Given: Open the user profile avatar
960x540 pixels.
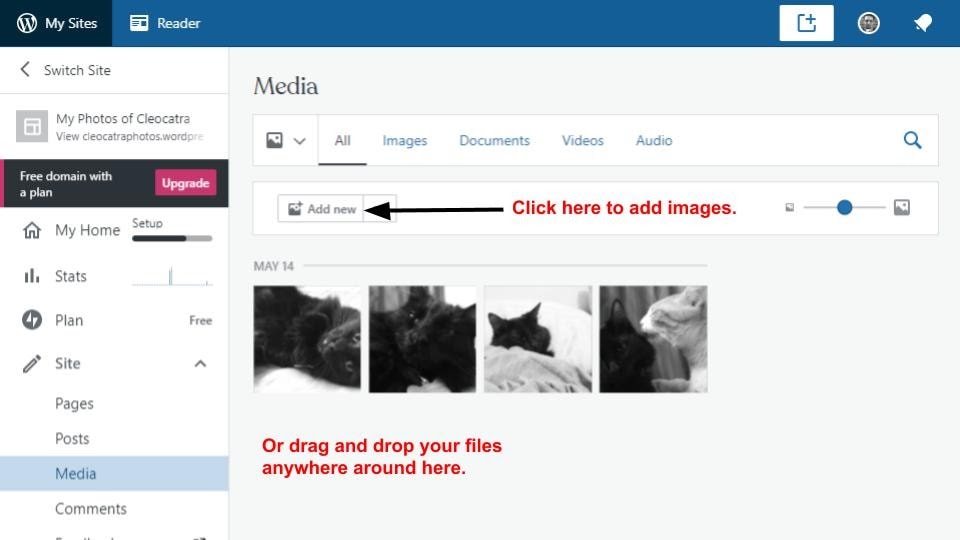Looking at the screenshot, I should (868, 23).
